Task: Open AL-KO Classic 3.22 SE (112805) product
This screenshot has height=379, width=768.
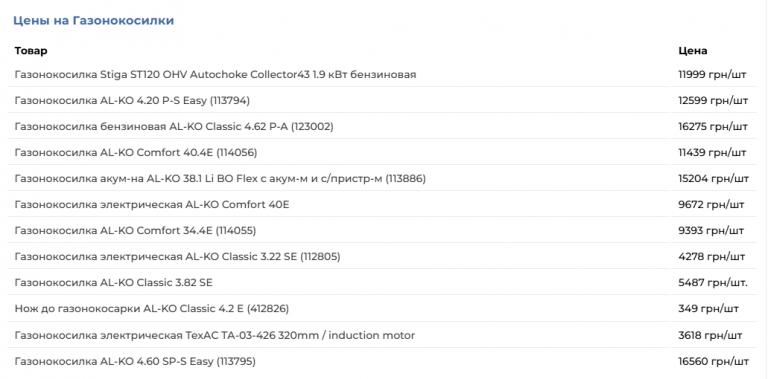Action: (177, 256)
